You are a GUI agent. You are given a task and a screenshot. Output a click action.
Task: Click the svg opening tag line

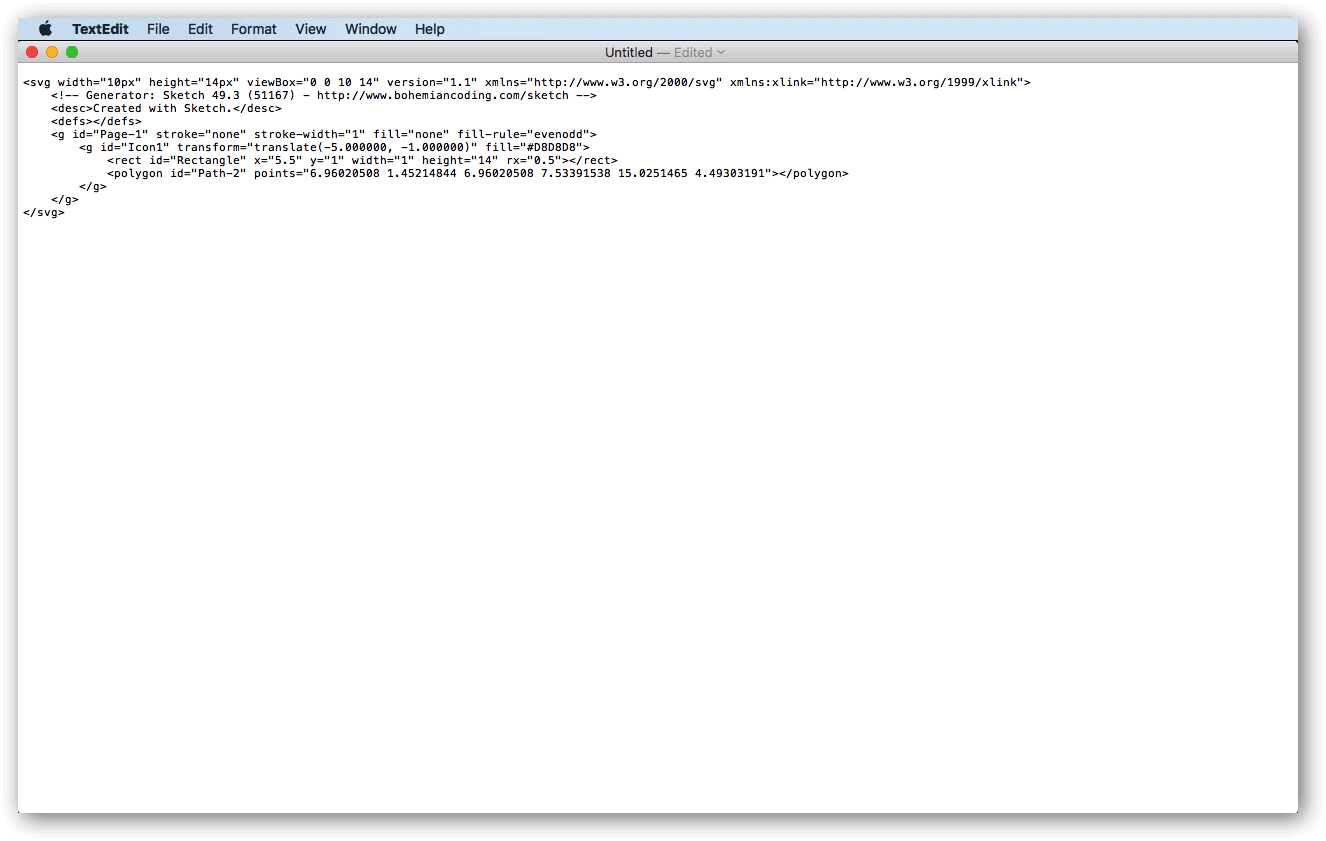pos(527,82)
